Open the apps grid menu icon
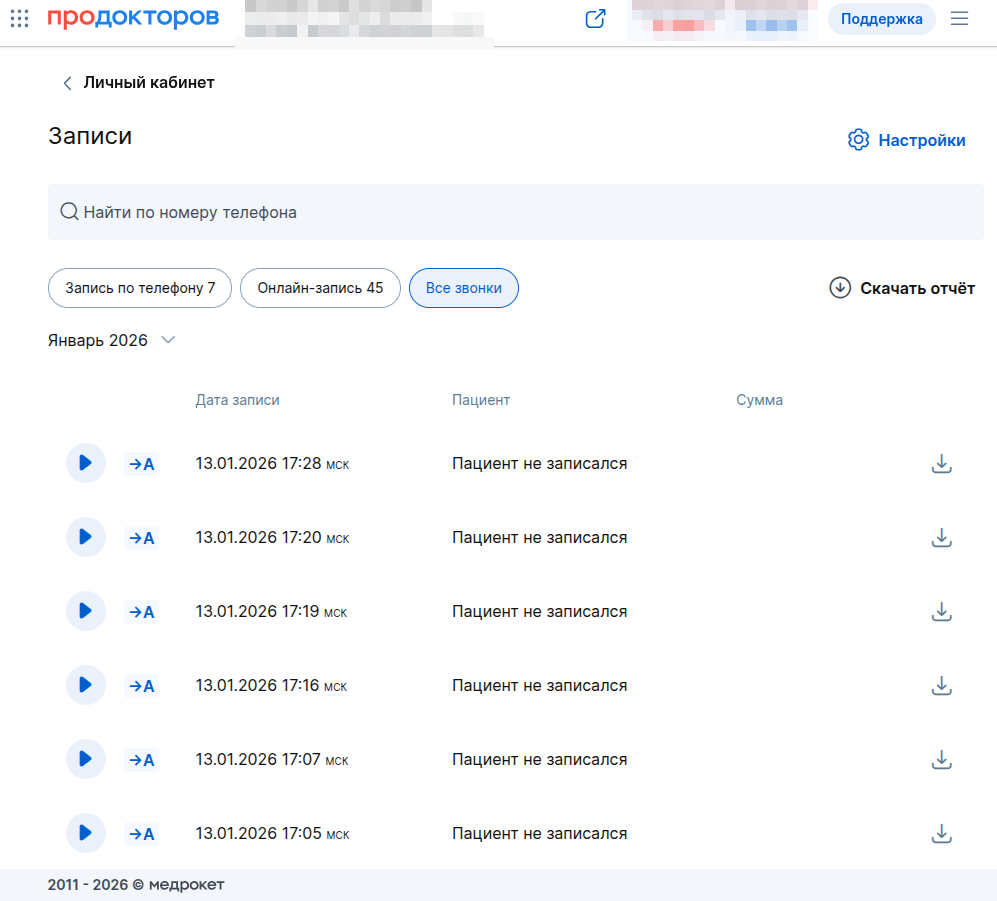 point(19,18)
